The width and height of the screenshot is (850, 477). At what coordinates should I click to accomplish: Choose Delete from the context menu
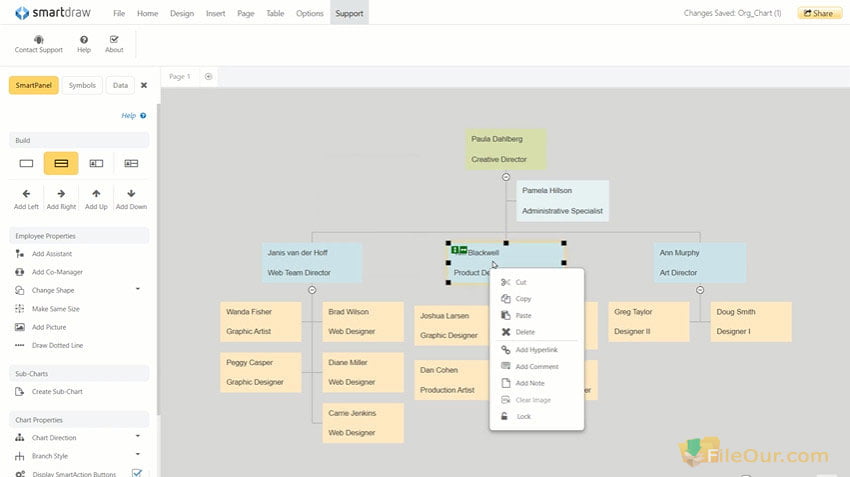(x=524, y=332)
